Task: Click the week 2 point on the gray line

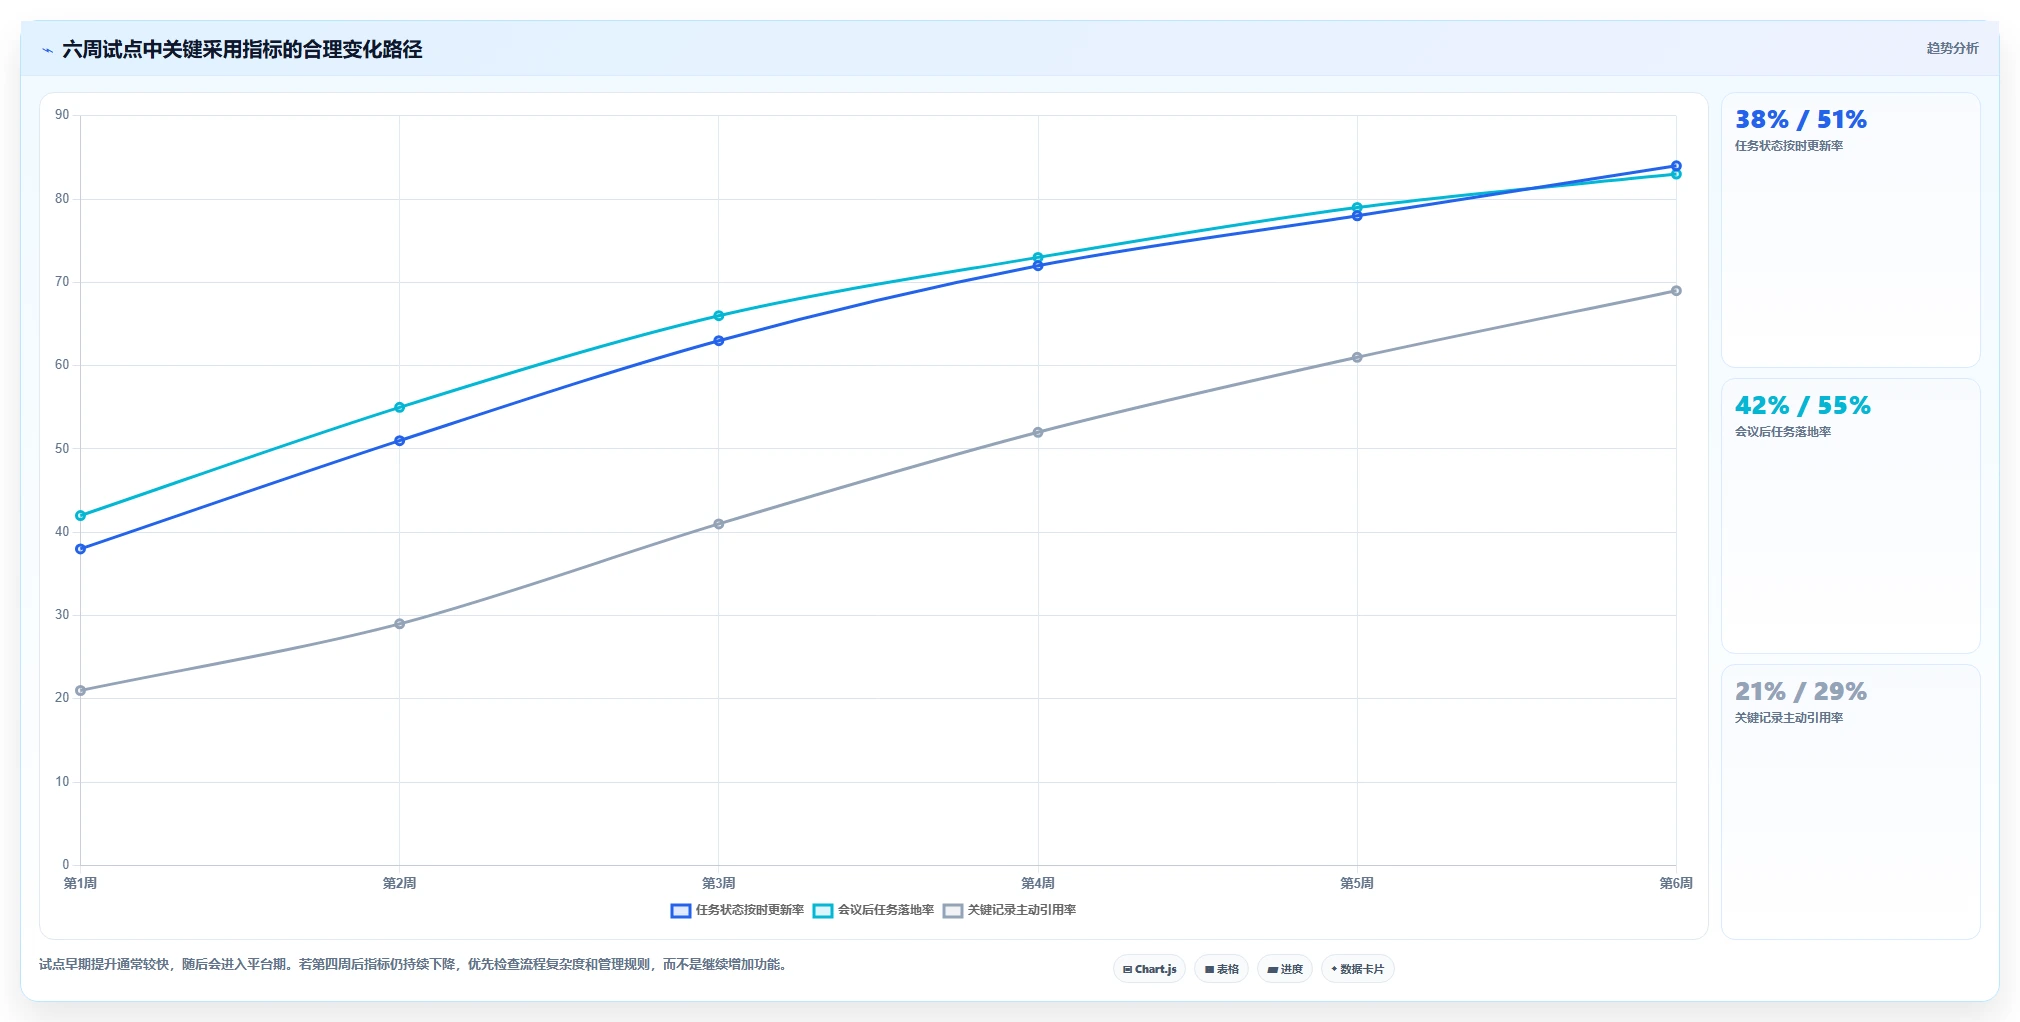Action: [399, 624]
